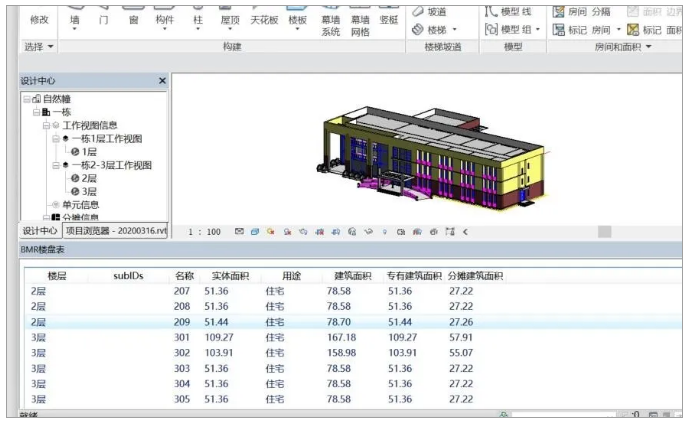The width and height of the screenshot is (690, 423).
Task: Collapse the 一栋2-3层工作视图 node
Action: point(56,165)
